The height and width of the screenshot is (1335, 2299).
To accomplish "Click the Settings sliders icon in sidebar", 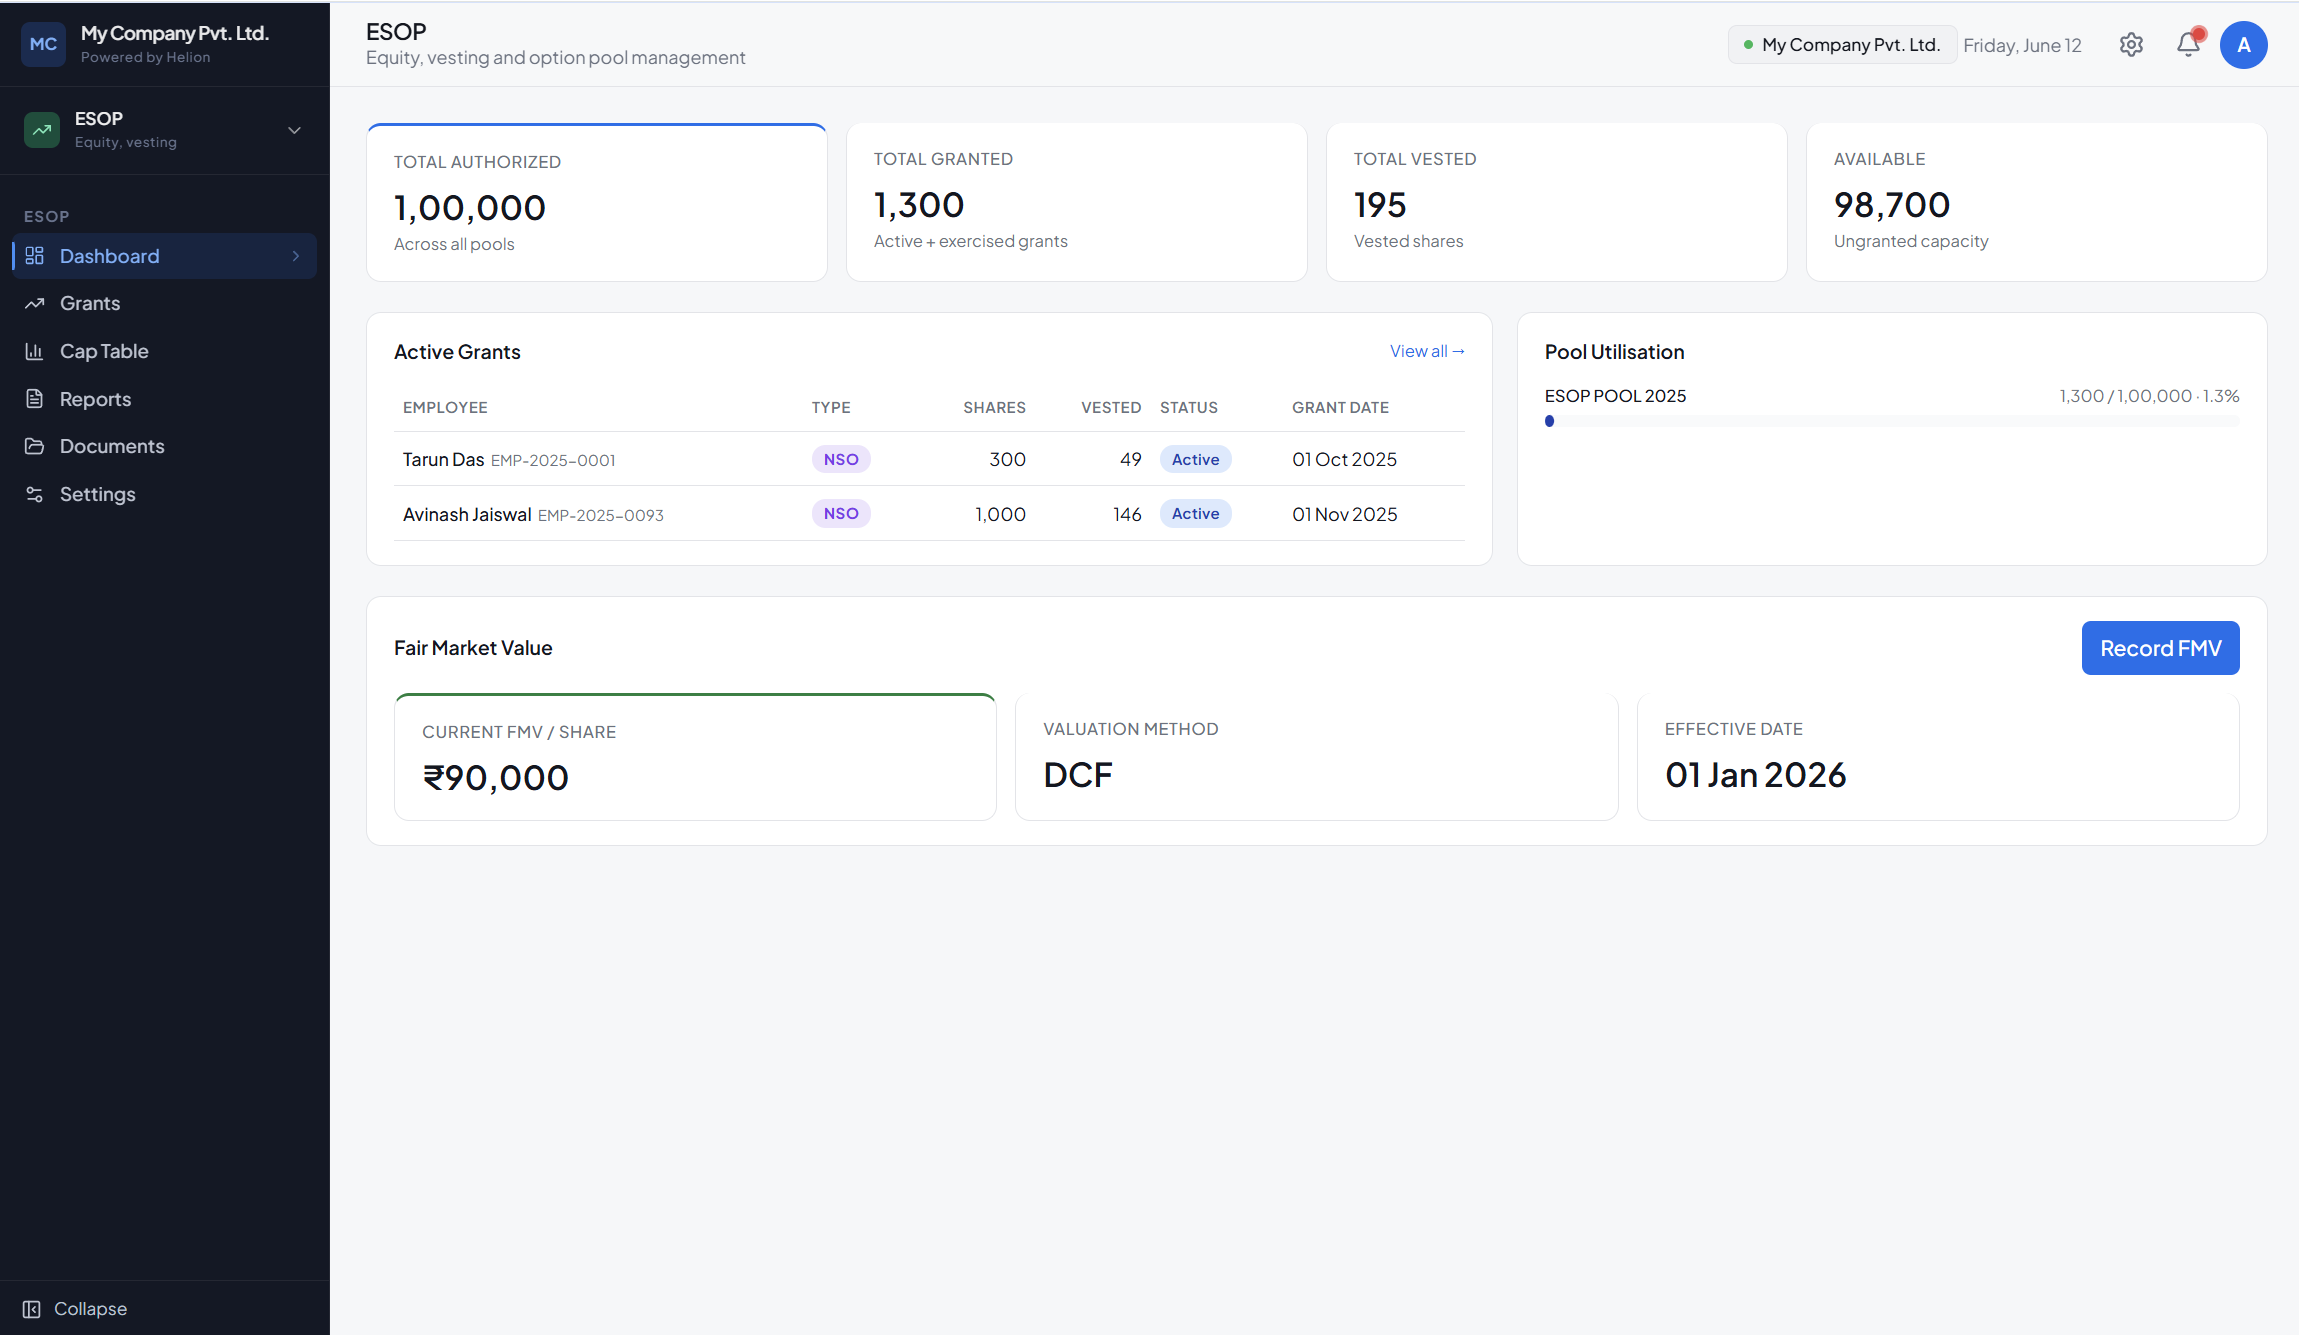I will 35,494.
